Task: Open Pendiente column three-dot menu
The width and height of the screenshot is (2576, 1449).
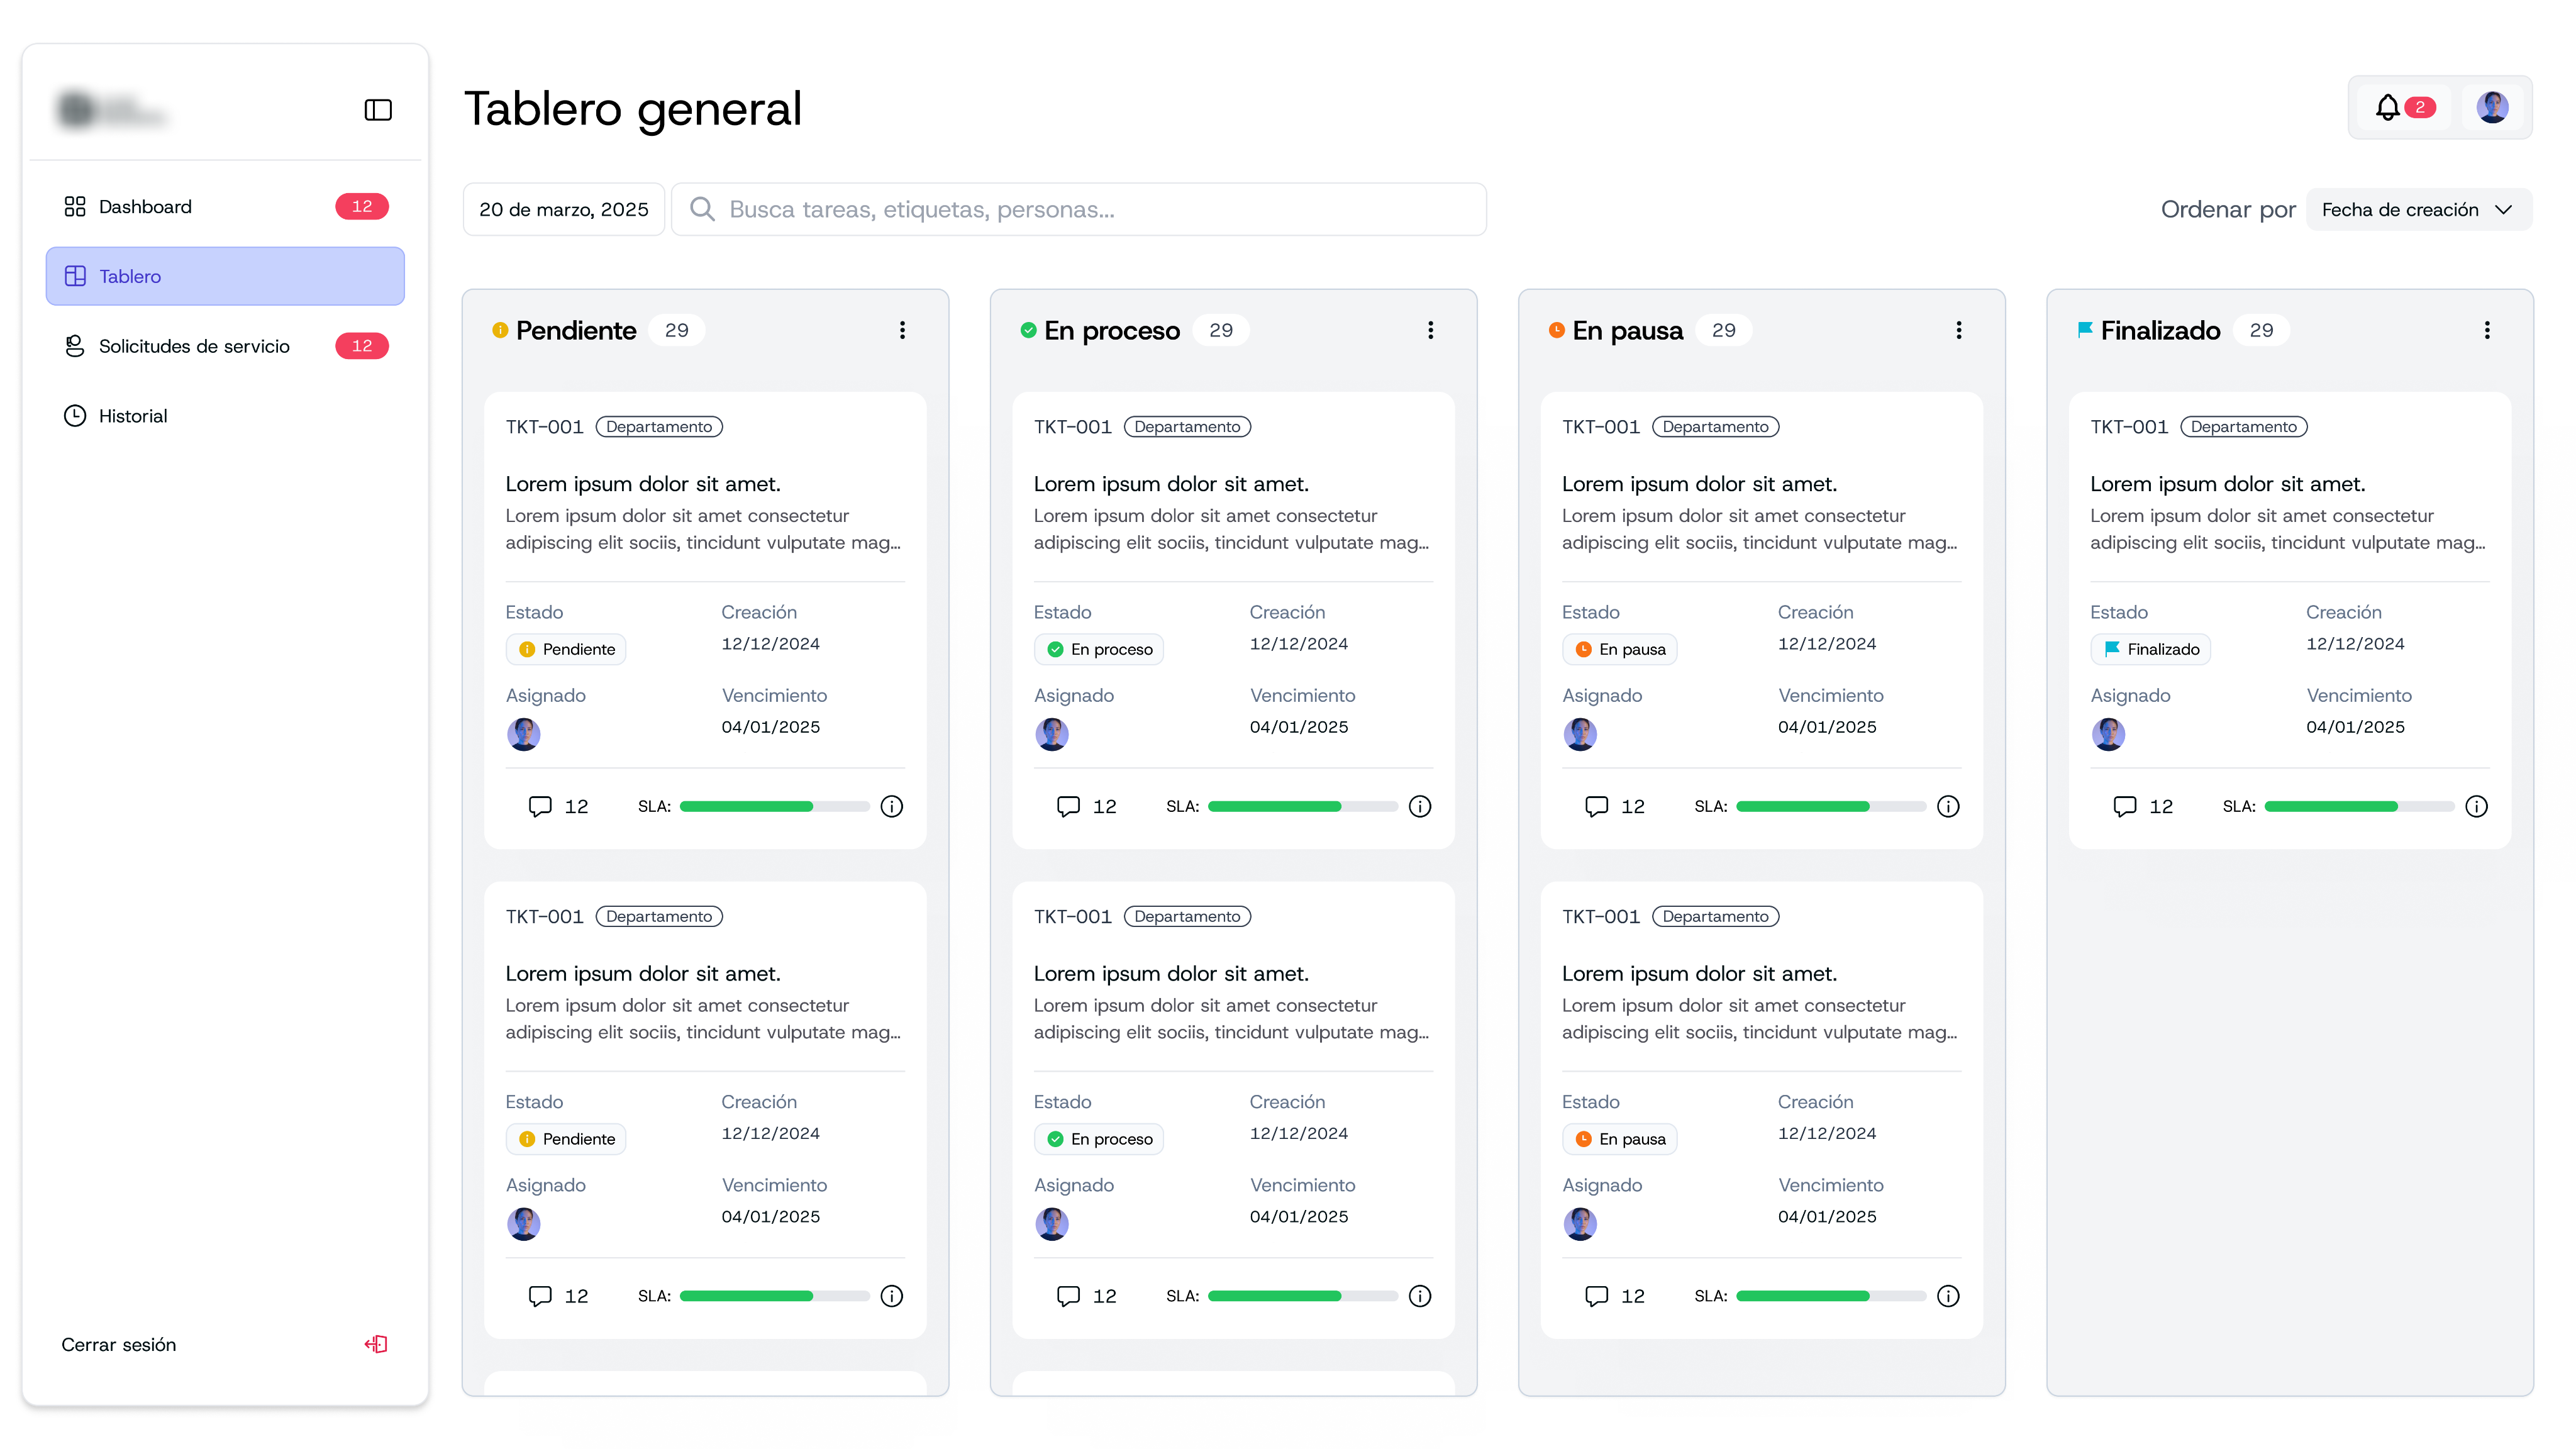Action: point(902,330)
